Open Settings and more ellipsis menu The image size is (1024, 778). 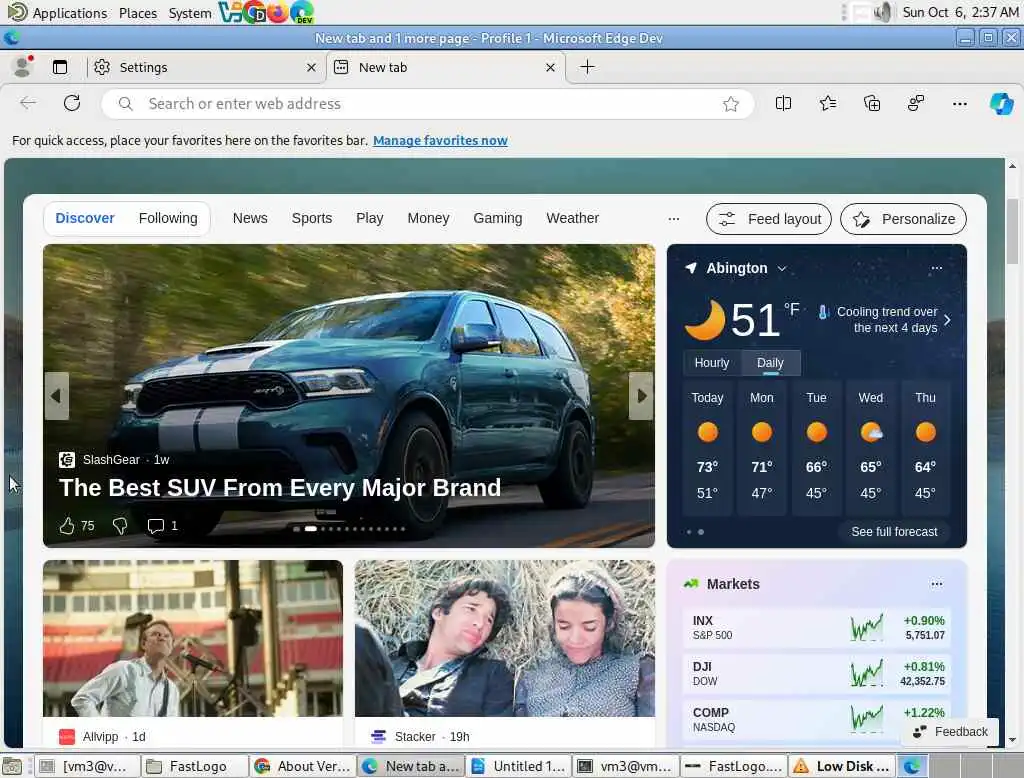click(959, 103)
